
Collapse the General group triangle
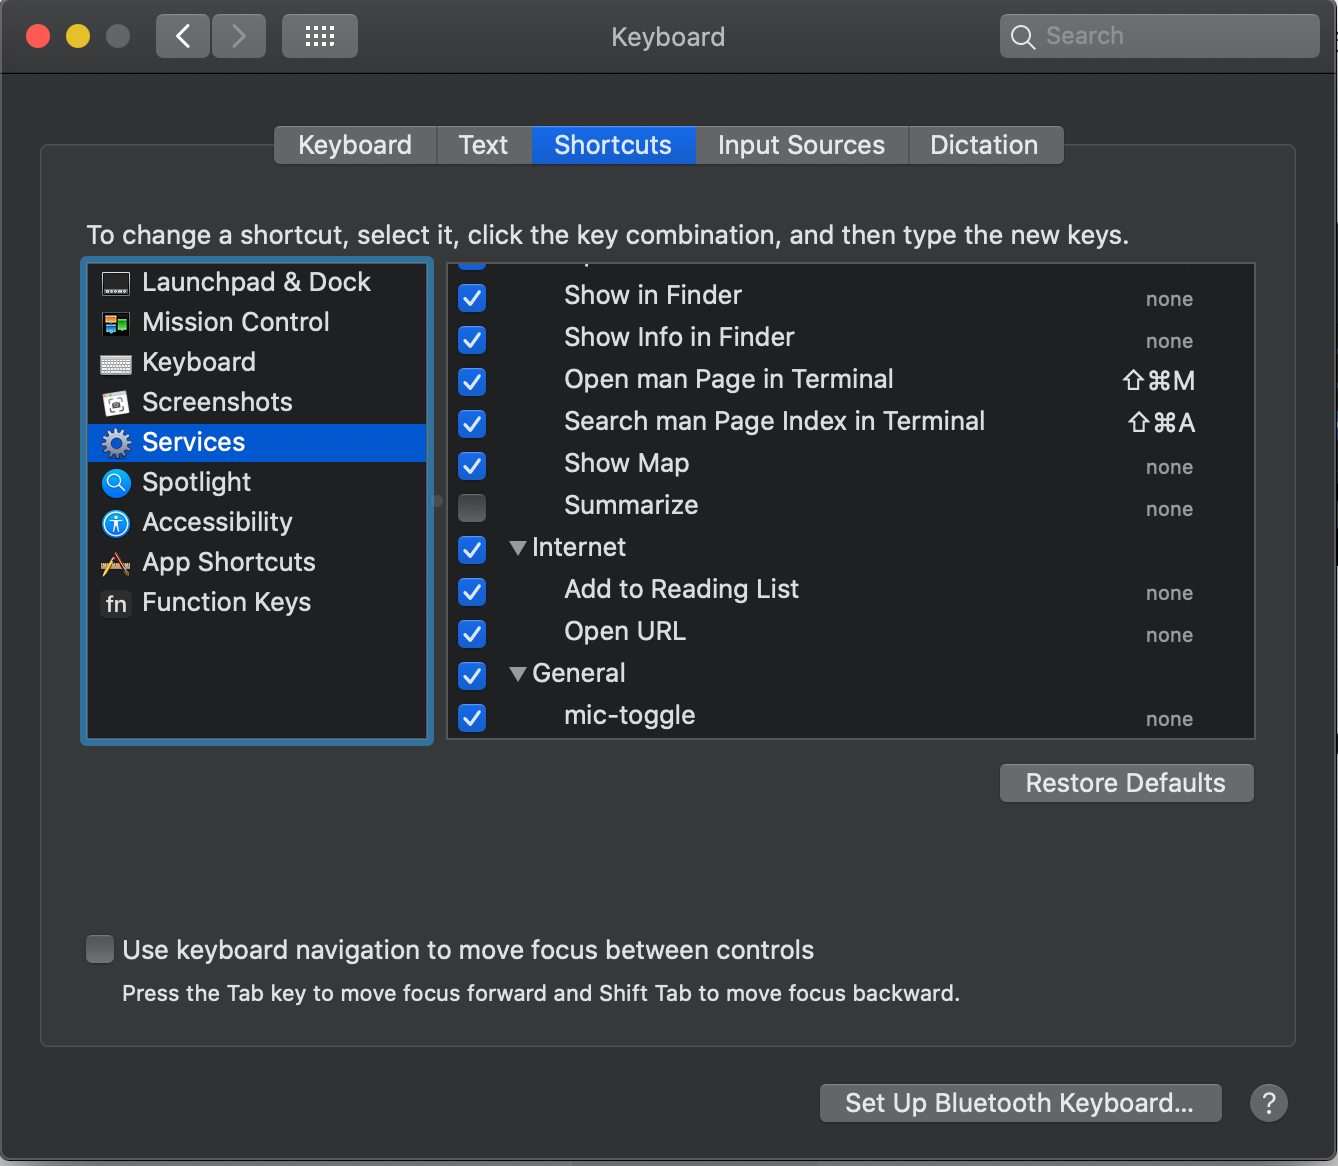(517, 674)
